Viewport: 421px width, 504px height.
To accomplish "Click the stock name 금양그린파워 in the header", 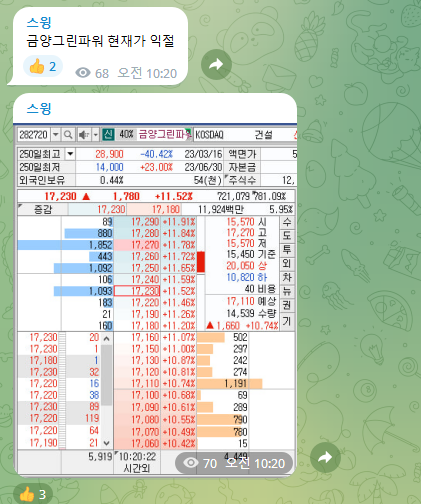I will (165, 134).
